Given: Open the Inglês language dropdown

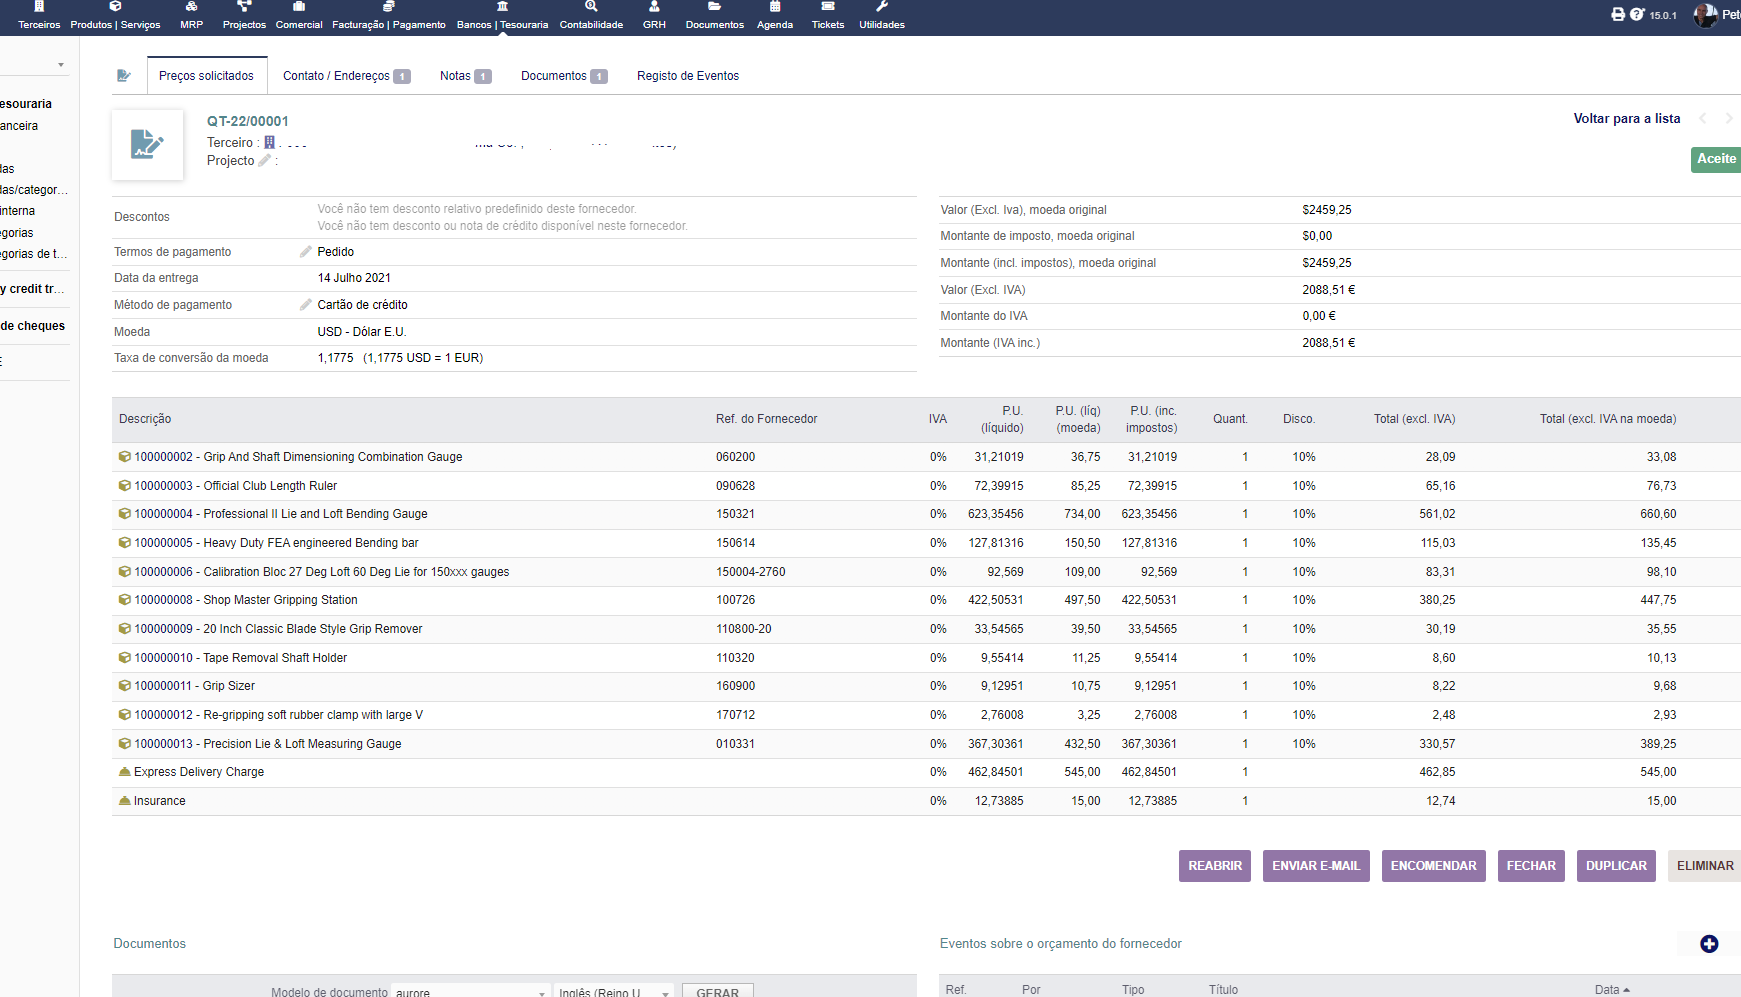Looking at the screenshot, I should pyautogui.click(x=614, y=992).
